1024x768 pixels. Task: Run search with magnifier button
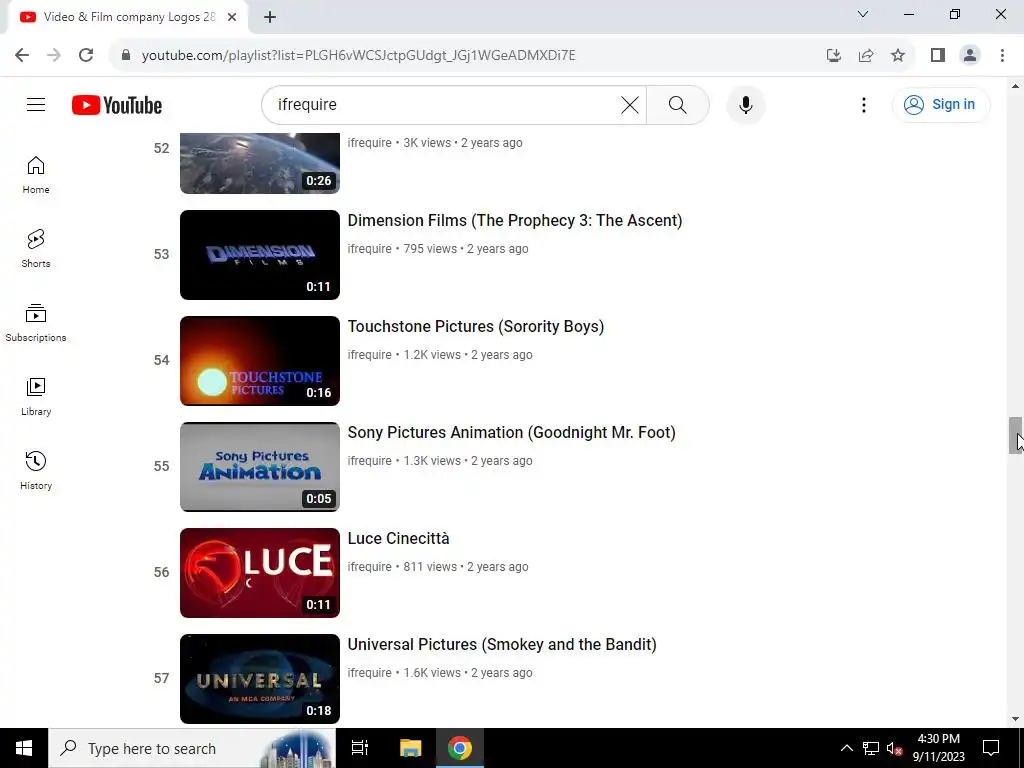coord(678,104)
